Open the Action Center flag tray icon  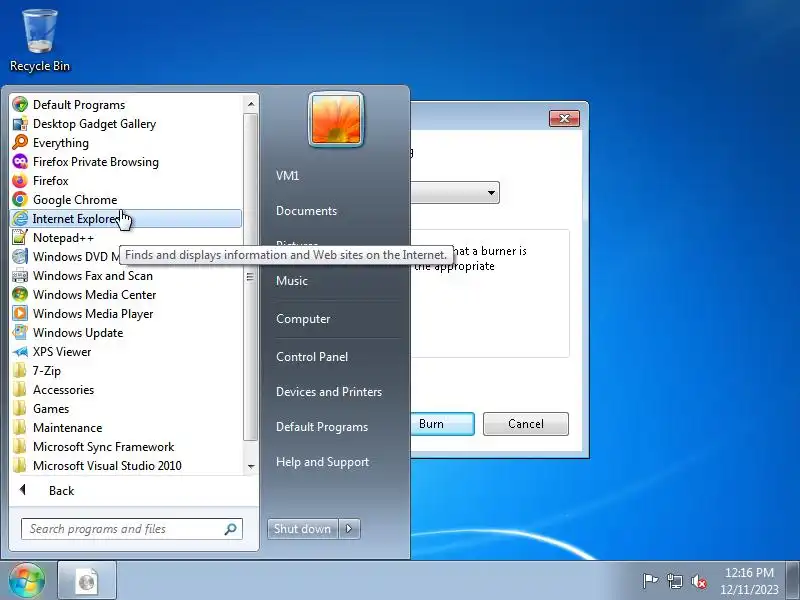point(650,581)
